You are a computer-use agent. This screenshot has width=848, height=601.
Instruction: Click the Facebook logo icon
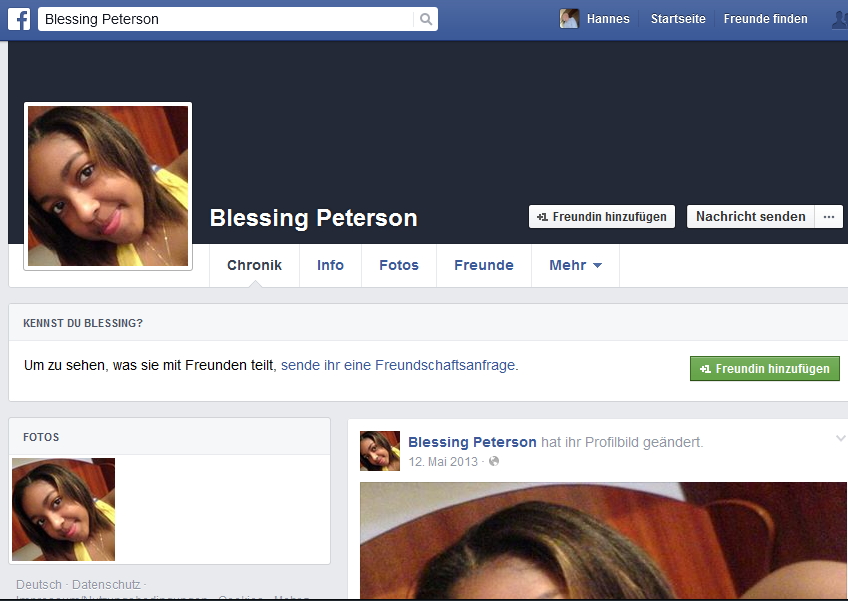pyautogui.click(x=19, y=19)
